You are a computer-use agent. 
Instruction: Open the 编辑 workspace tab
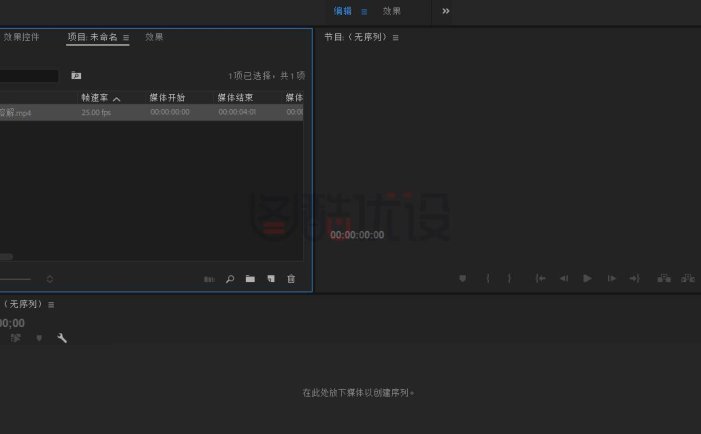[342, 11]
